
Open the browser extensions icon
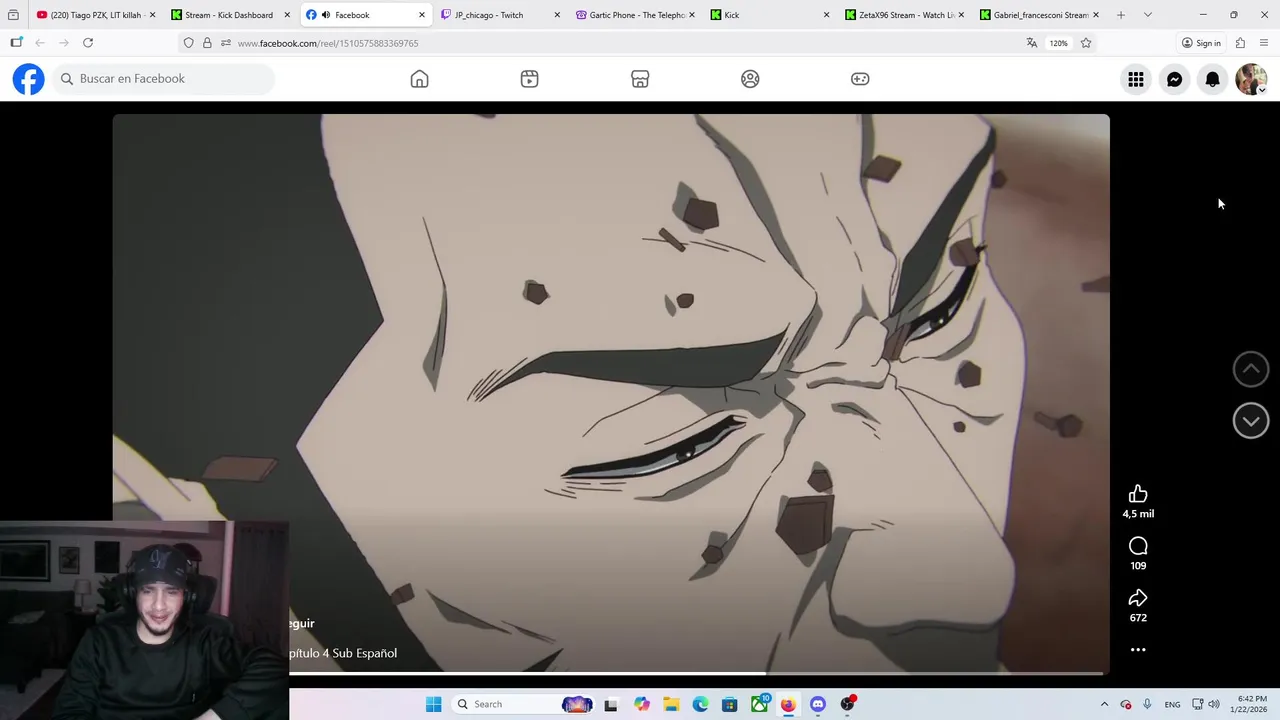point(1240,43)
